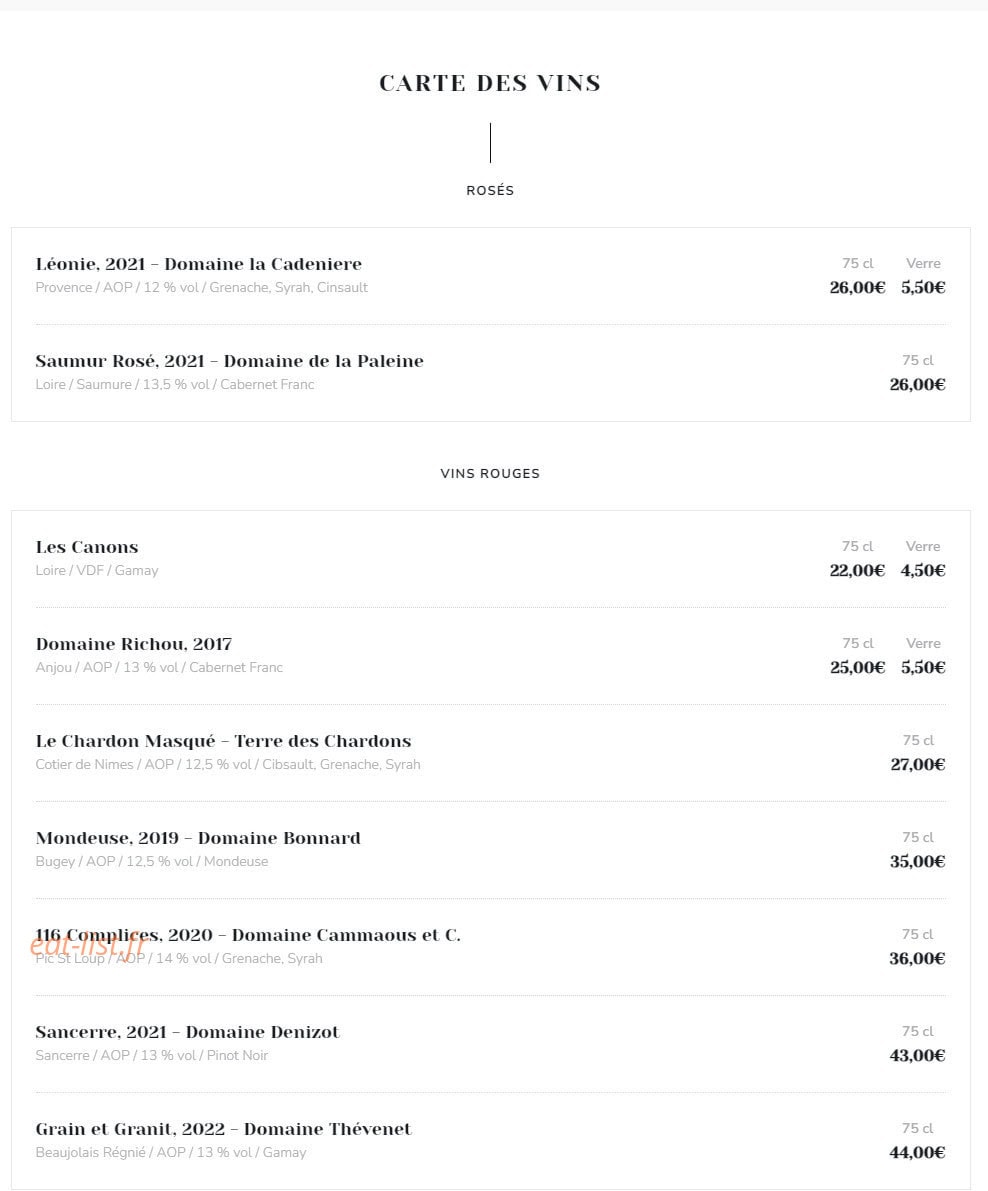Select the Domaine Richou, 2017 entry
The image size is (988, 1191).
(x=134, y=644)
